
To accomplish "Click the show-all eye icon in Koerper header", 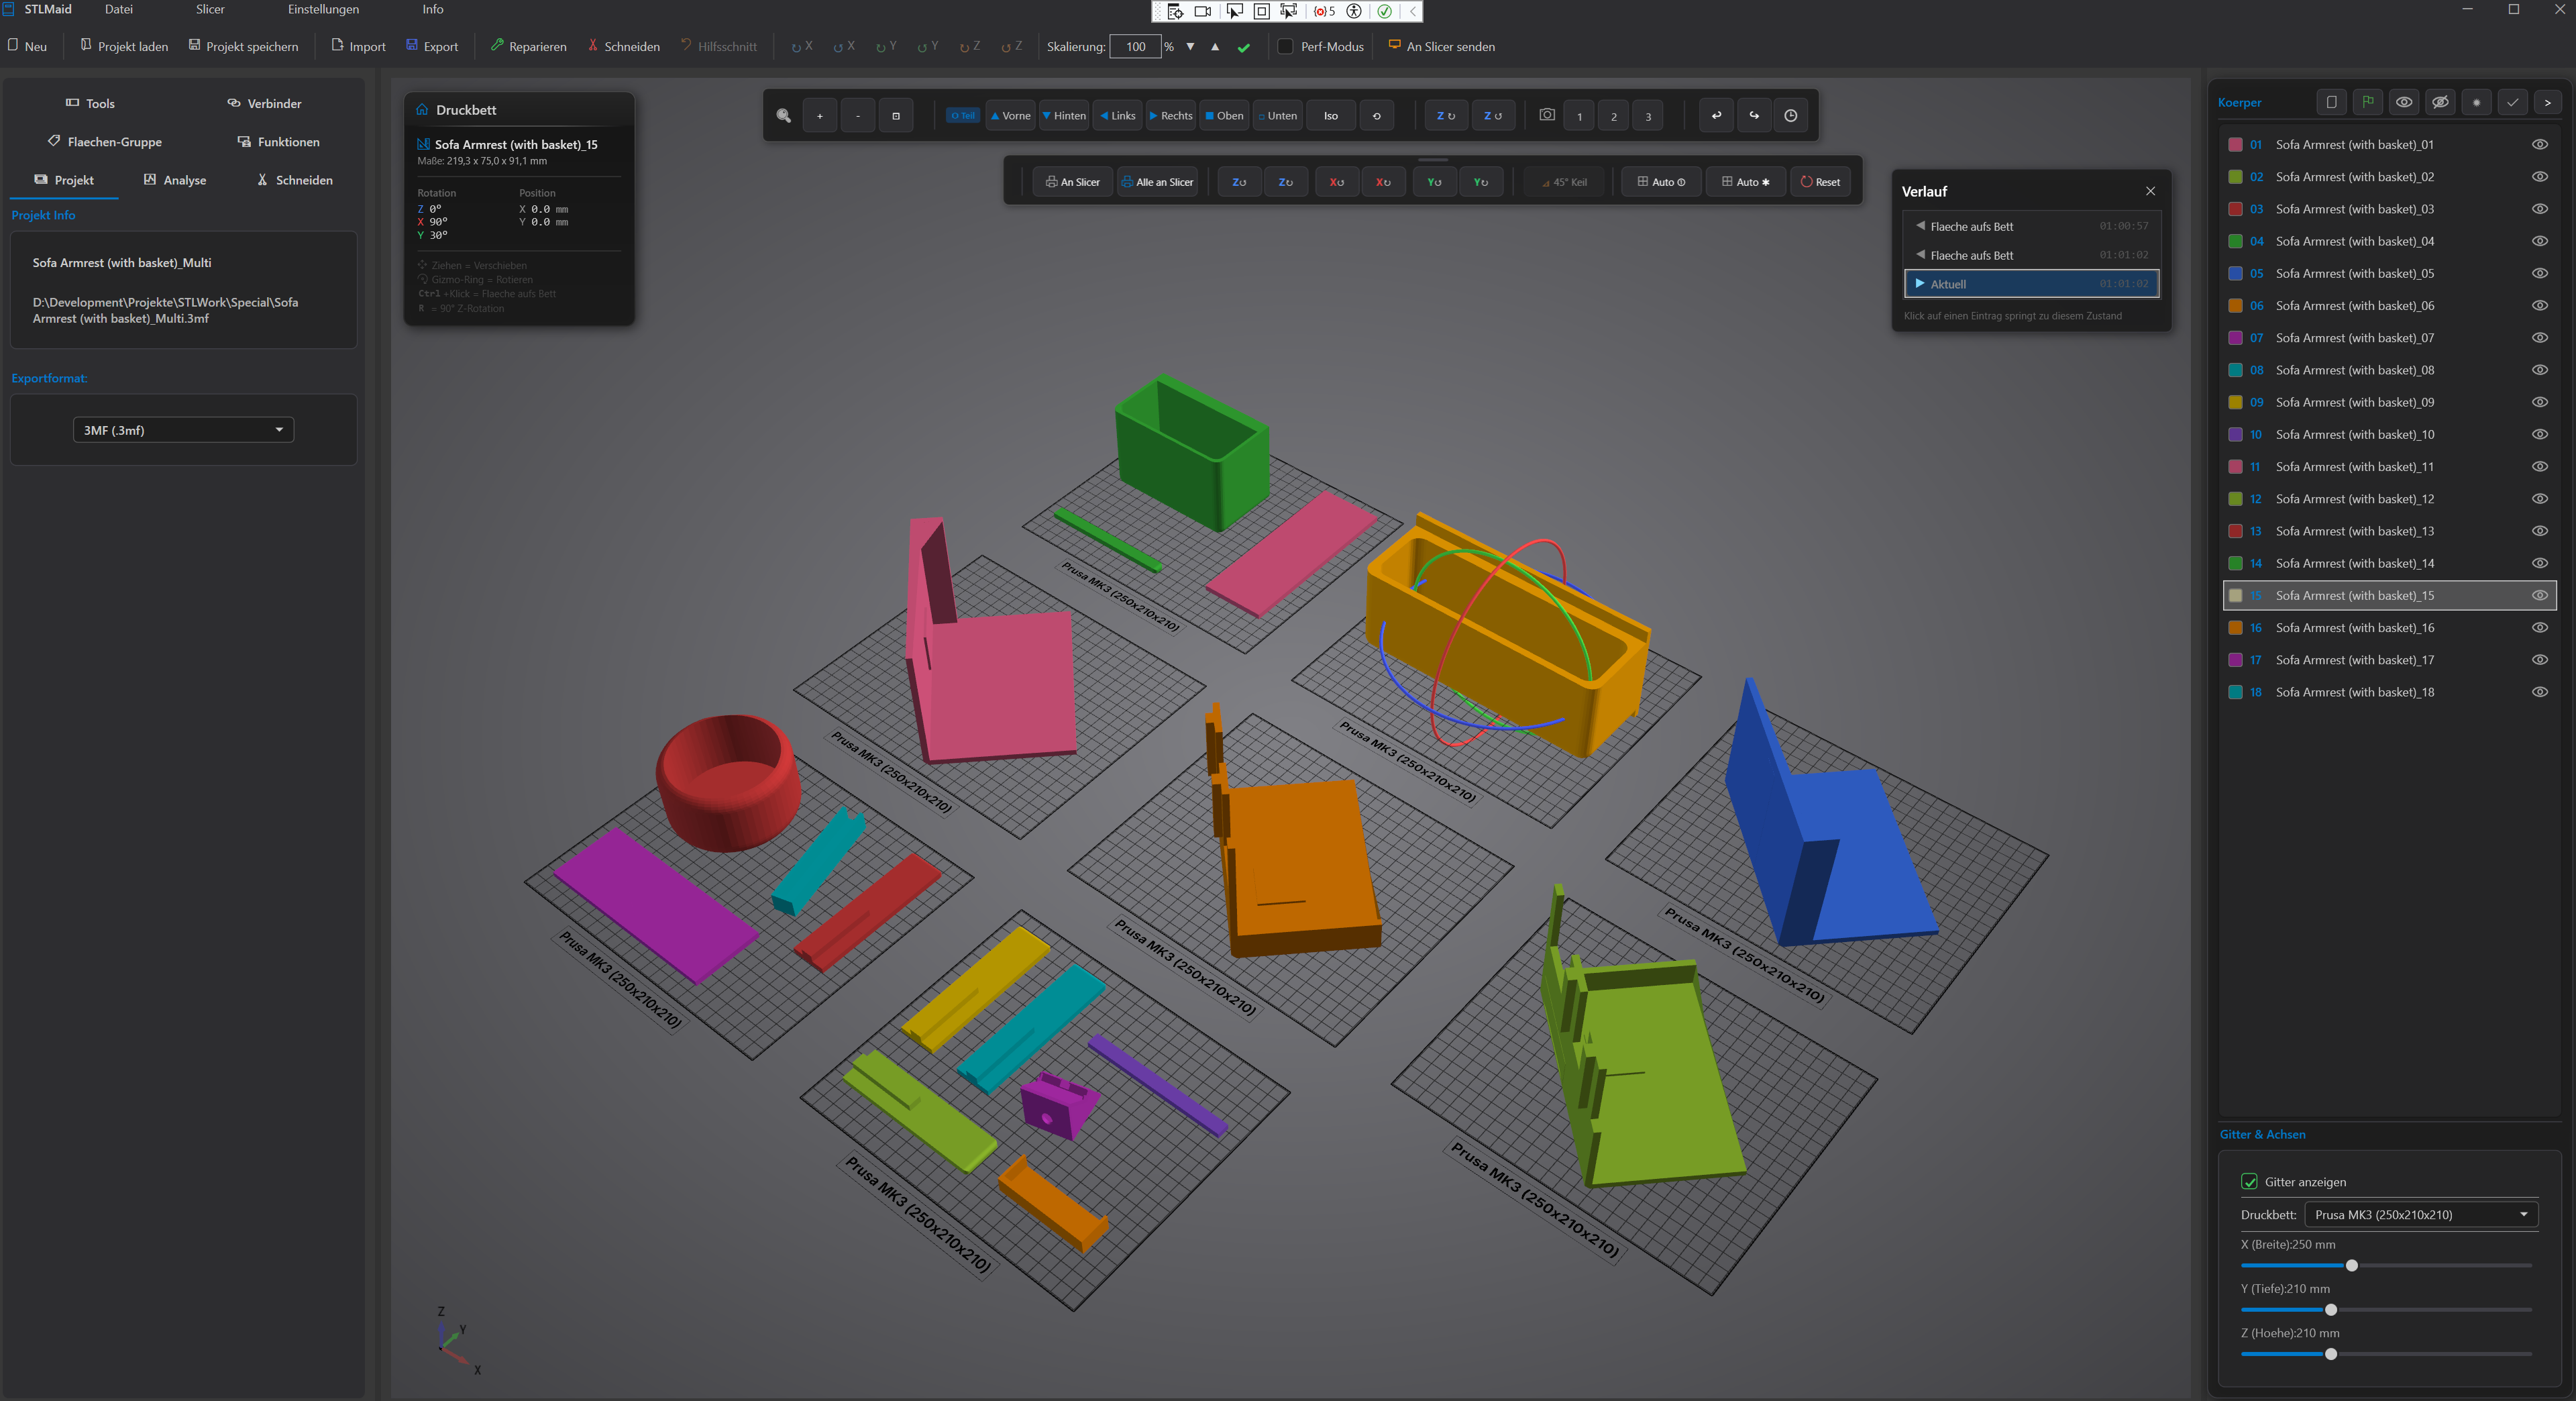I will click(x=2403, y=102).
